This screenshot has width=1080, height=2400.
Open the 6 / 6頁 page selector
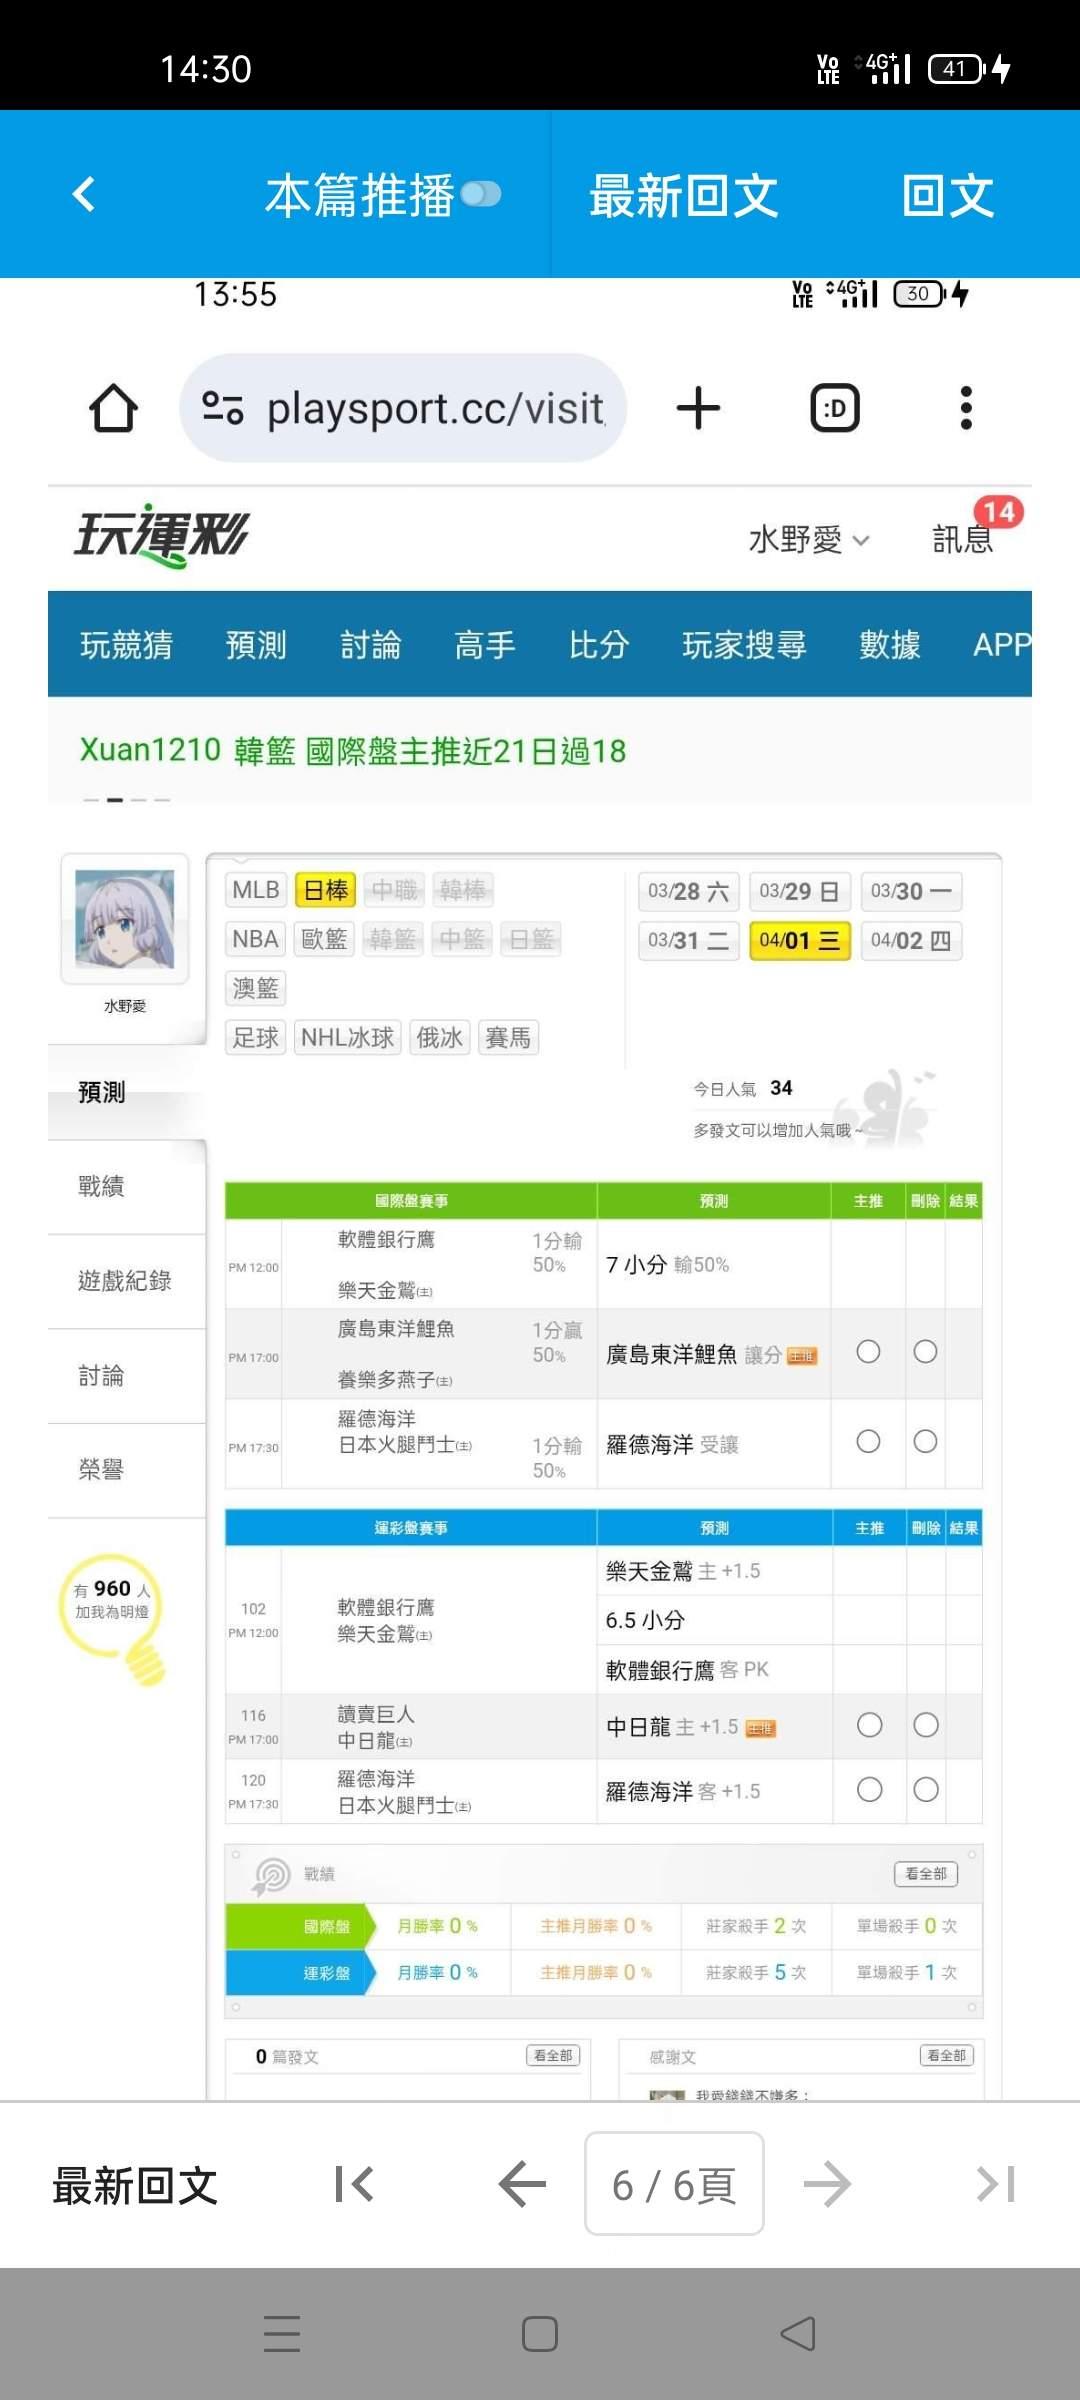click(x=674, y=2184)
